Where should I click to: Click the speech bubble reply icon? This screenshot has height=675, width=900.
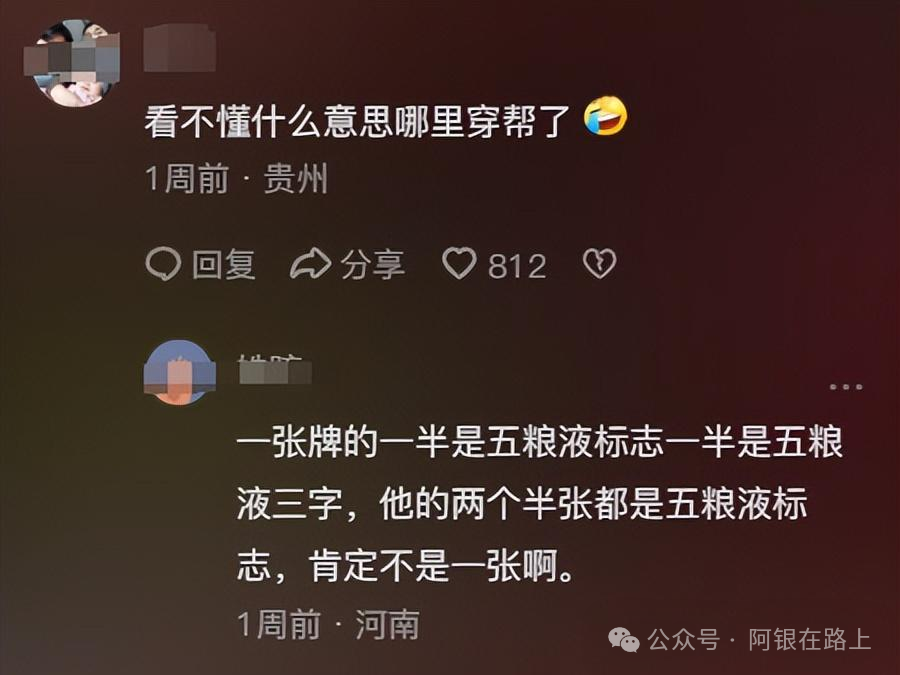163,264
